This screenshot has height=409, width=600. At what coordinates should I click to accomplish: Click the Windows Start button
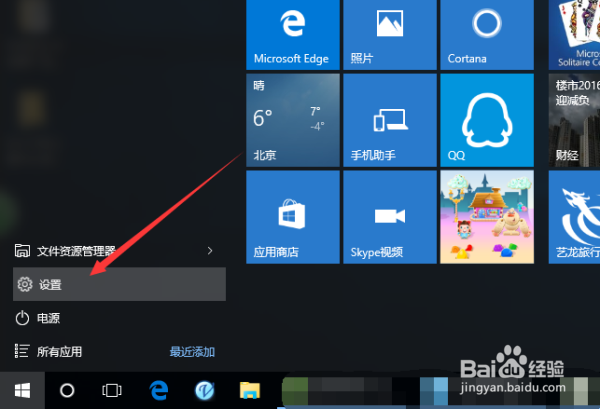point(22,391)
